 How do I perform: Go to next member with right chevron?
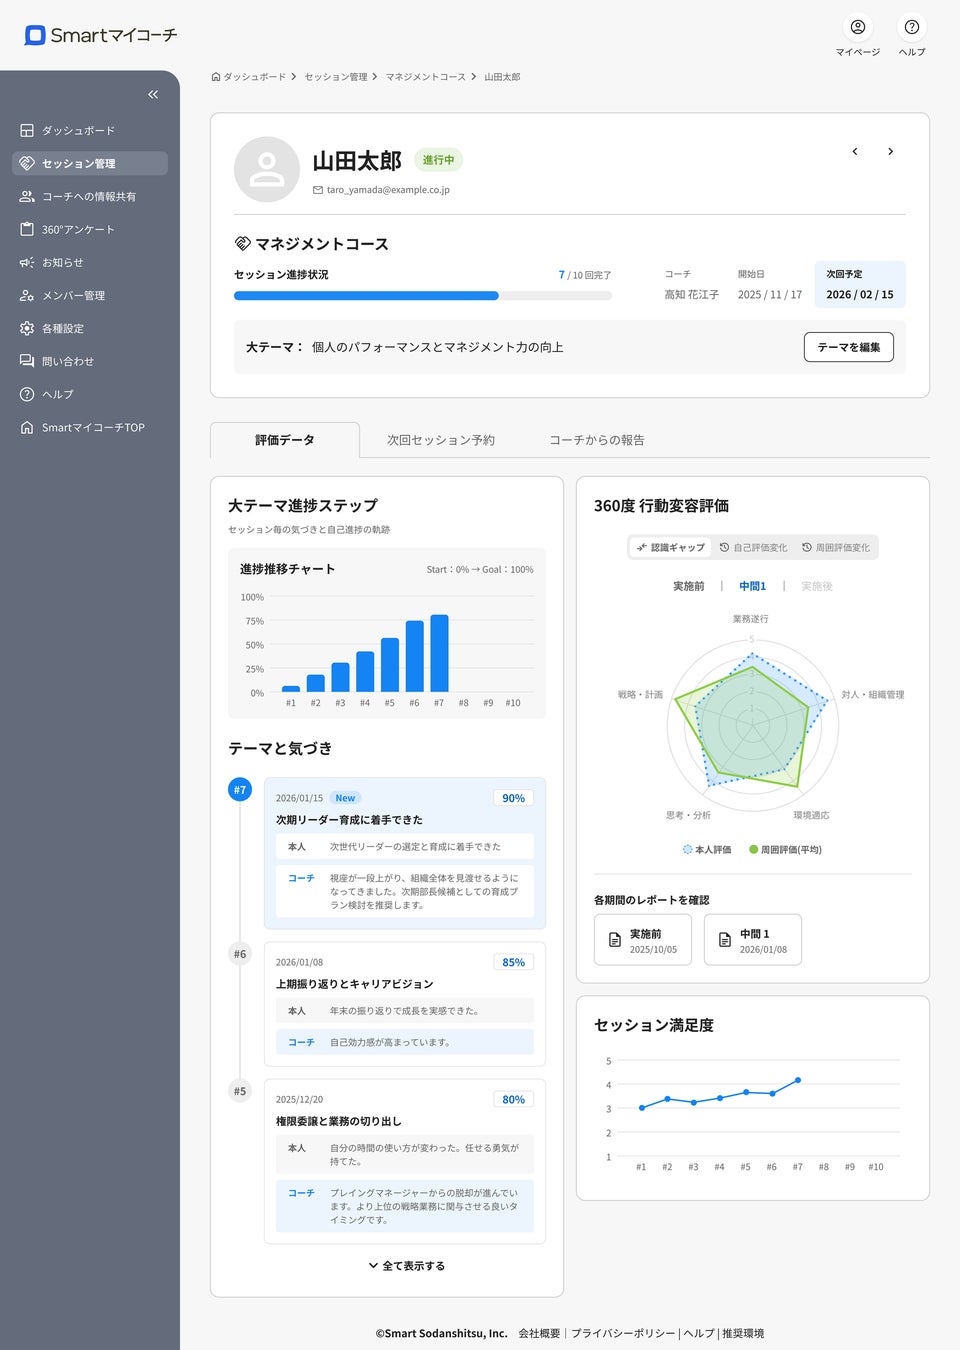(890, 152)
